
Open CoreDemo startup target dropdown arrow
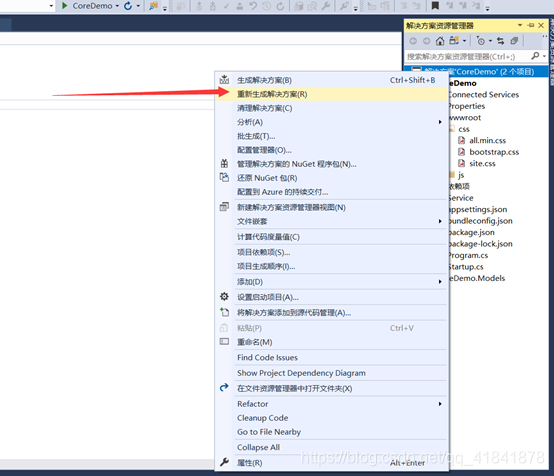pyautogui.click(x=117, y=6)
